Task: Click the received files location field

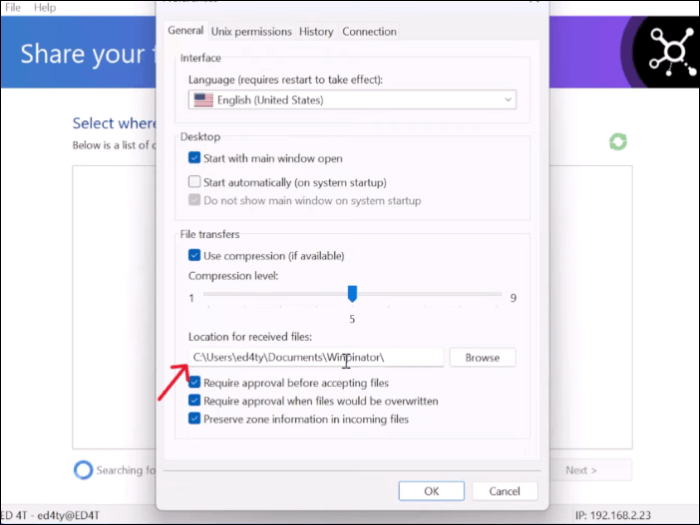Action: [x=316, y=358]
